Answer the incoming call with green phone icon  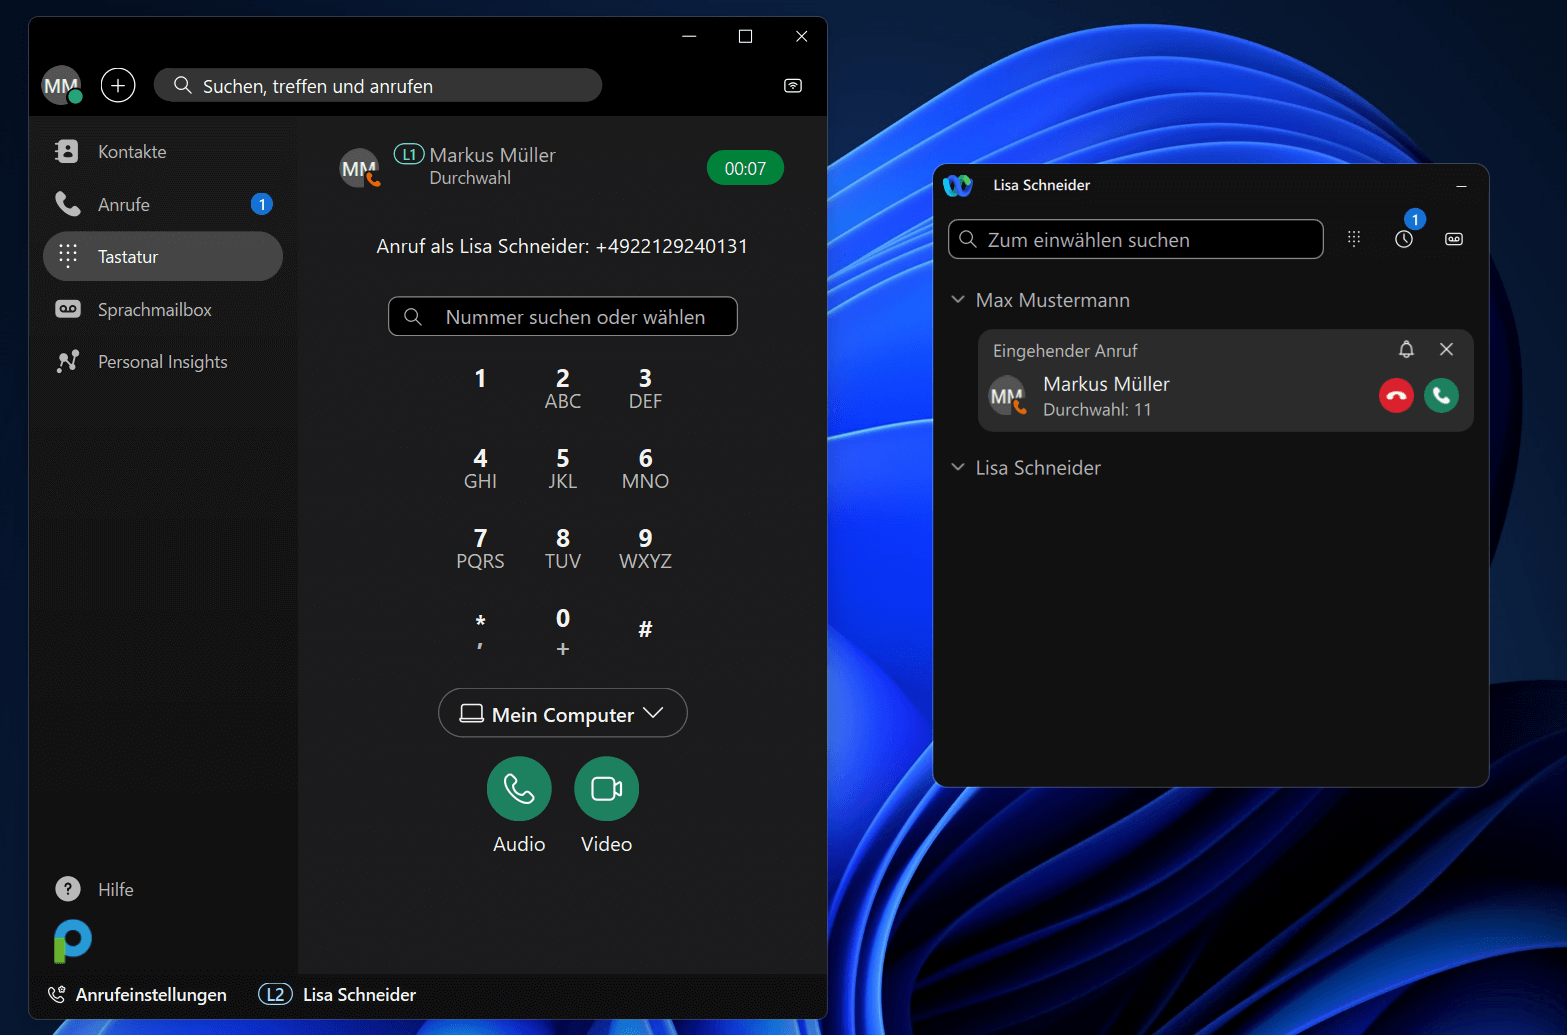[1441, 396]
